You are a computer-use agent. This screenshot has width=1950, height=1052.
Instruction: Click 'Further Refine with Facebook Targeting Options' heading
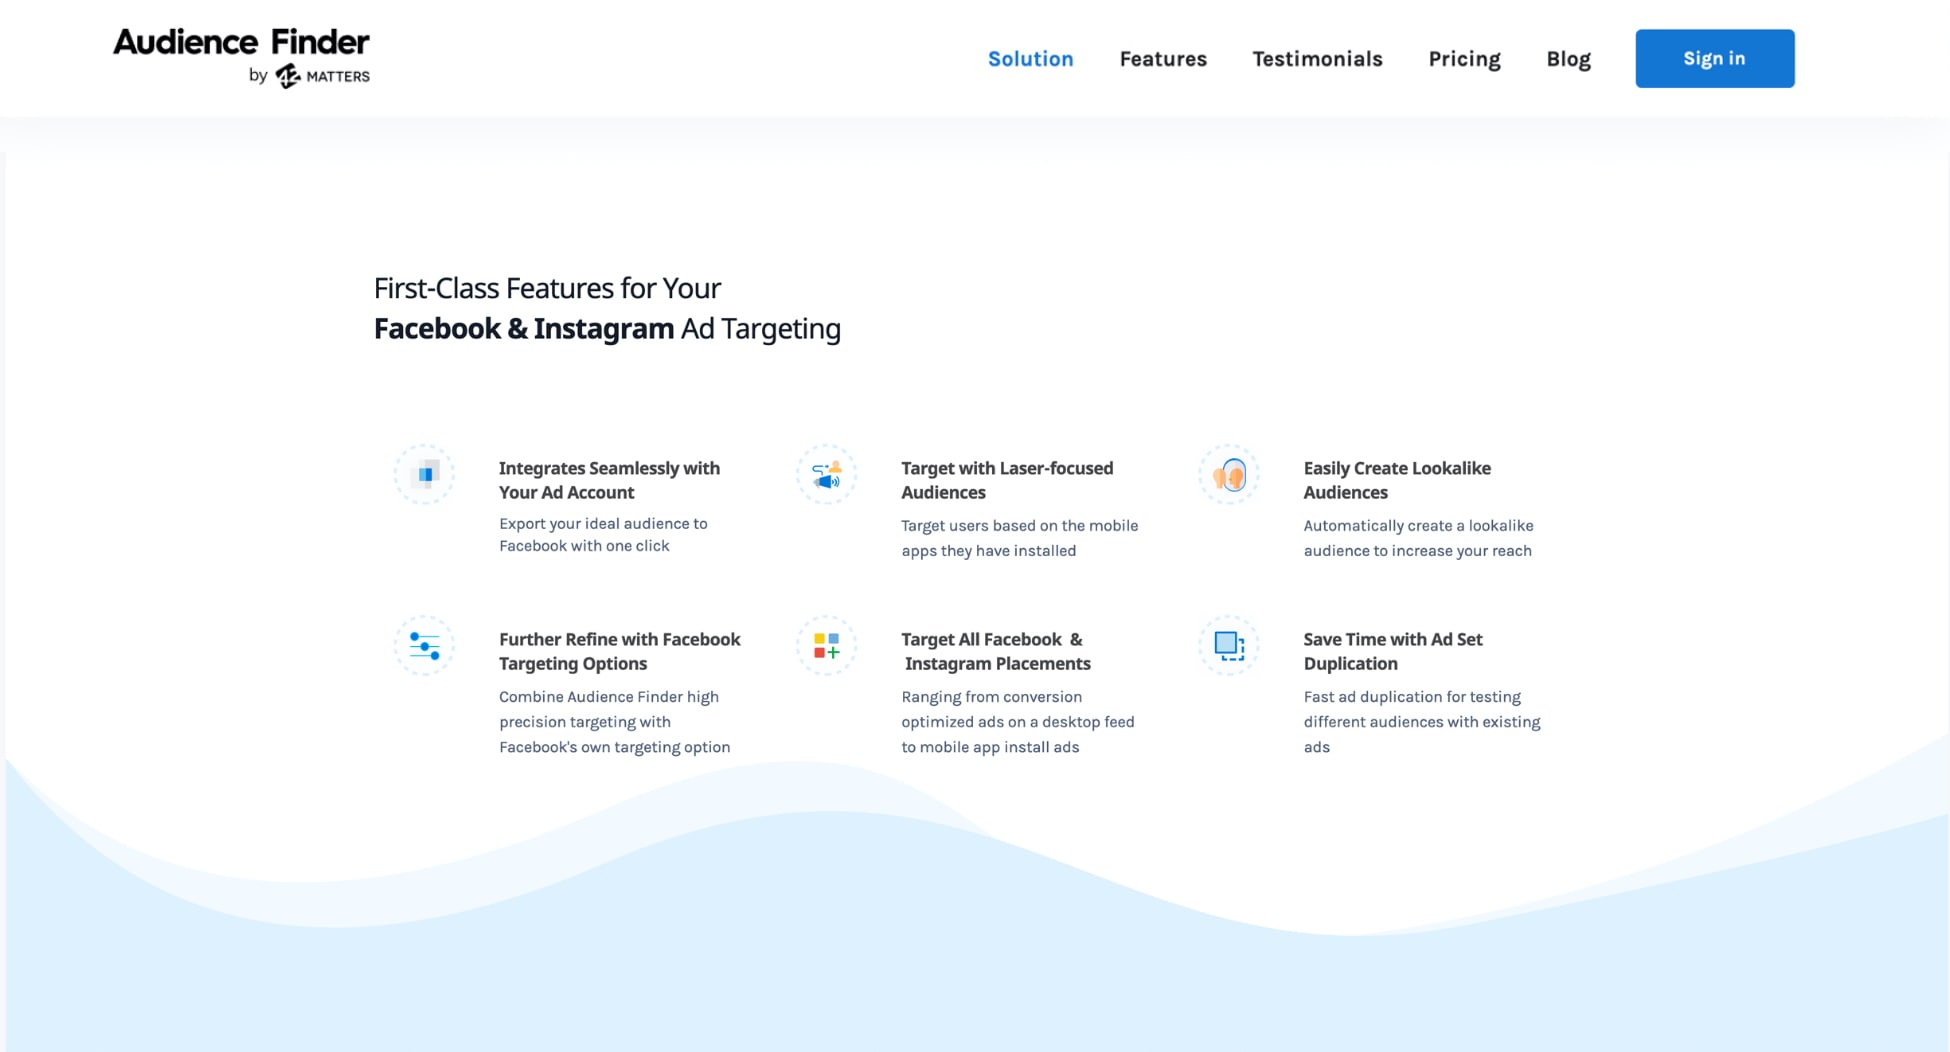pos(620,651)
